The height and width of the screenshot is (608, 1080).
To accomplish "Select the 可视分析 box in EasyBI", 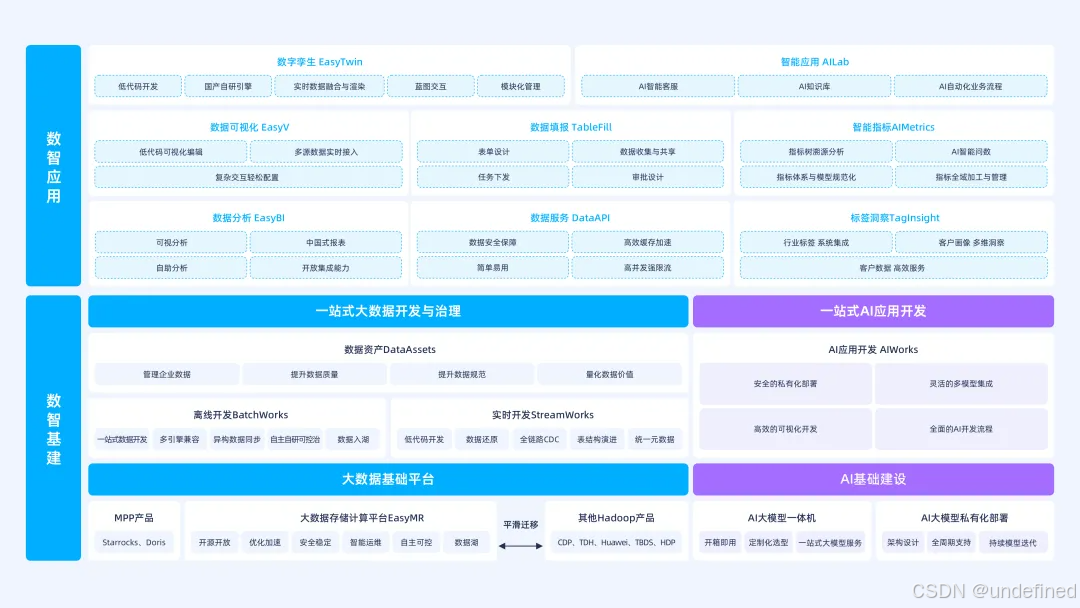I will click(x=171, y=242).
